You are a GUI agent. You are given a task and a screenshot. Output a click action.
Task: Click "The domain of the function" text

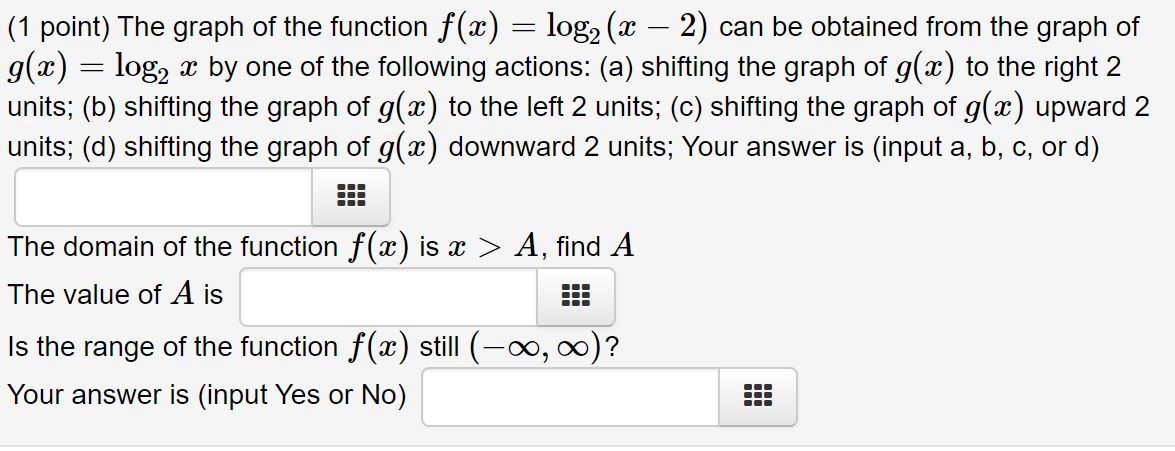(x=173, y=246)
